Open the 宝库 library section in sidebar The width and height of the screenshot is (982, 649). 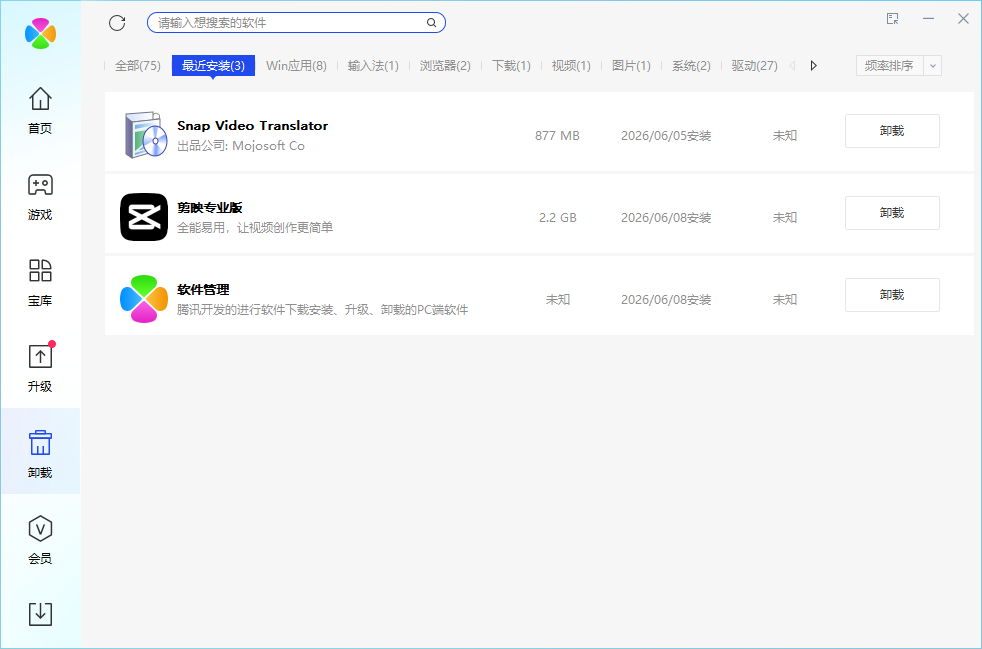(40, 283)
